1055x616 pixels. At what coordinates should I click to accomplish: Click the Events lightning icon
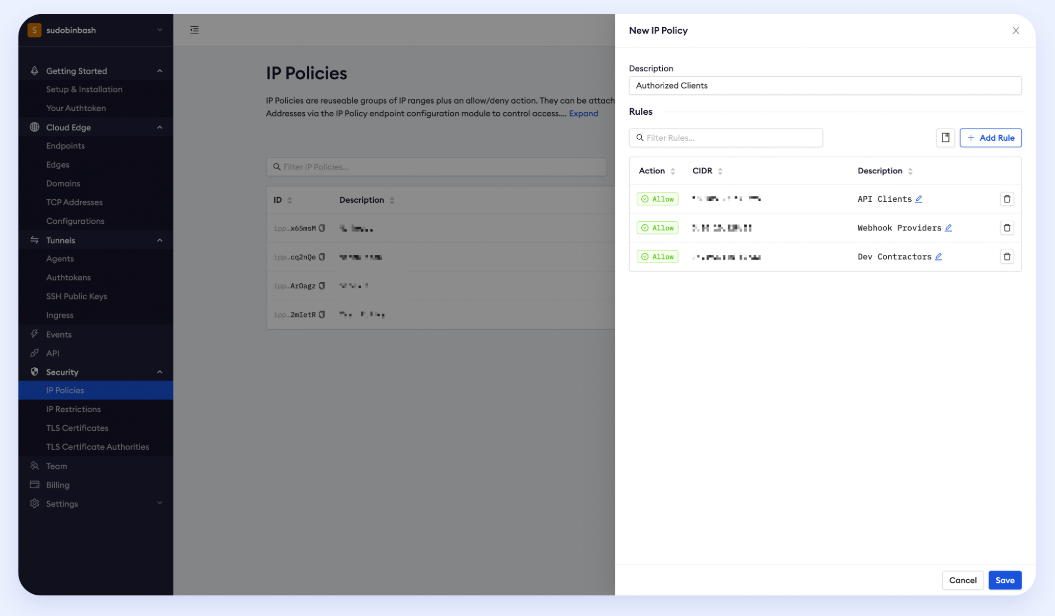tap(34, 334)
